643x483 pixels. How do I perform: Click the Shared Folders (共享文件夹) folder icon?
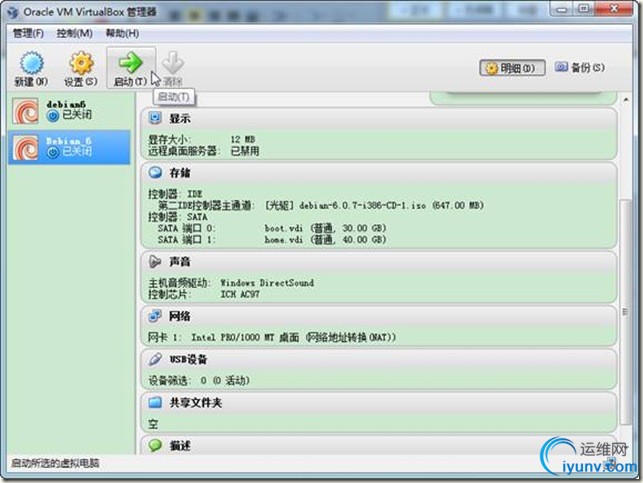tap(155, 402)
